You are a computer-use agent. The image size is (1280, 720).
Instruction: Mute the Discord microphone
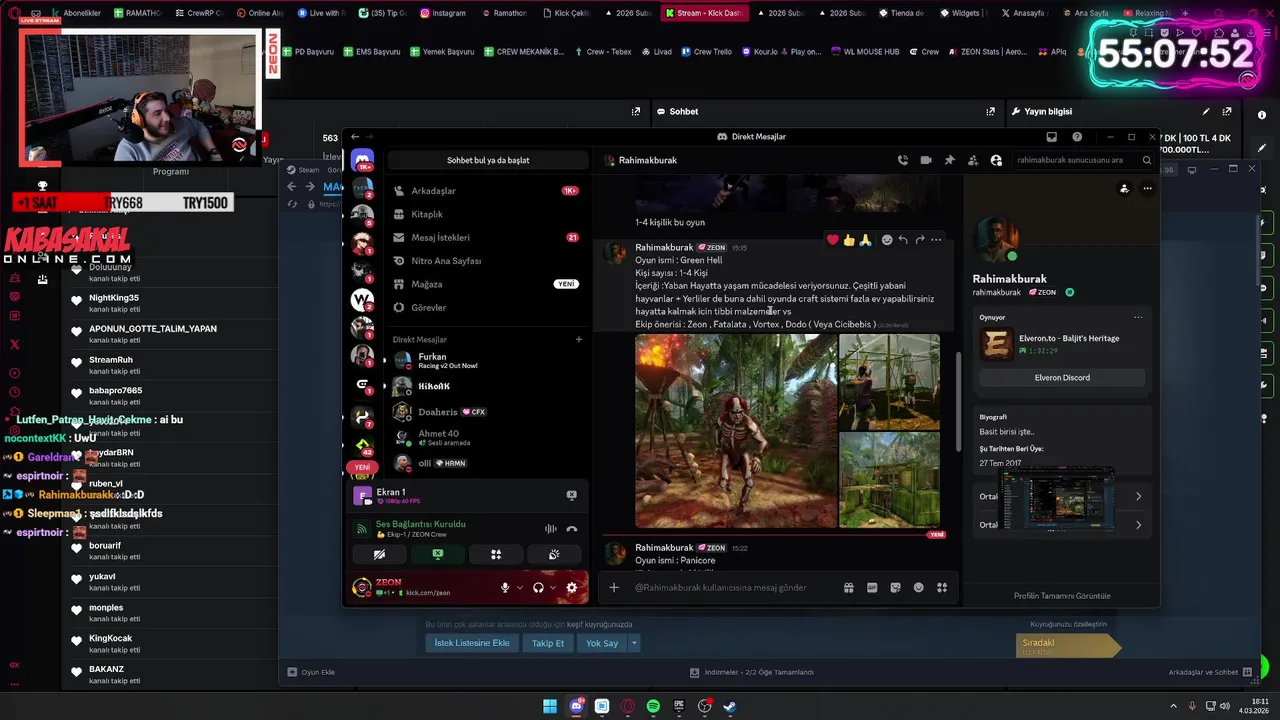click(505, 588)
